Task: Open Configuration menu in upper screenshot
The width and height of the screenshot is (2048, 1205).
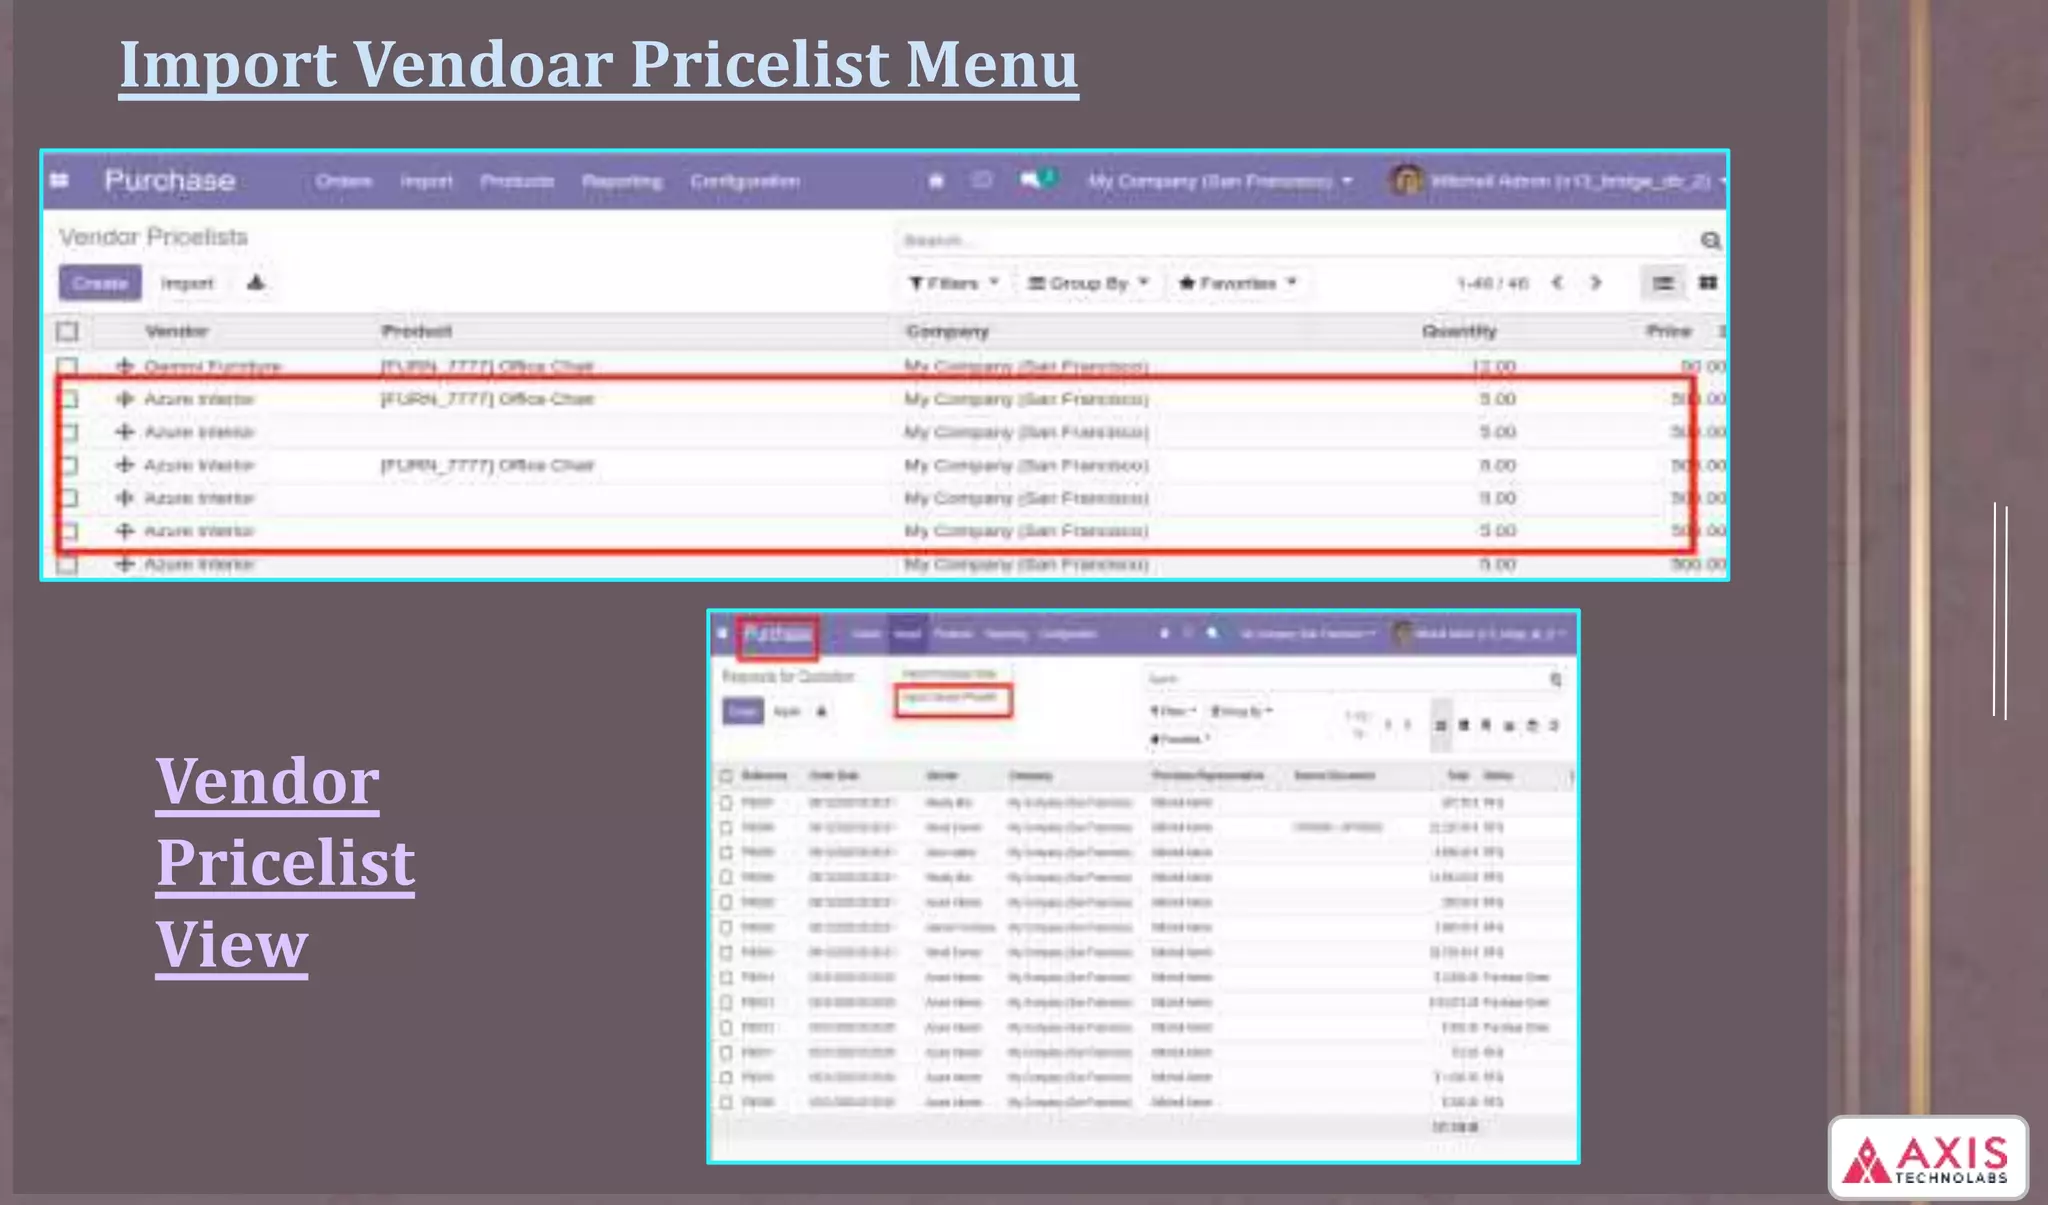Action: point(745,181)
